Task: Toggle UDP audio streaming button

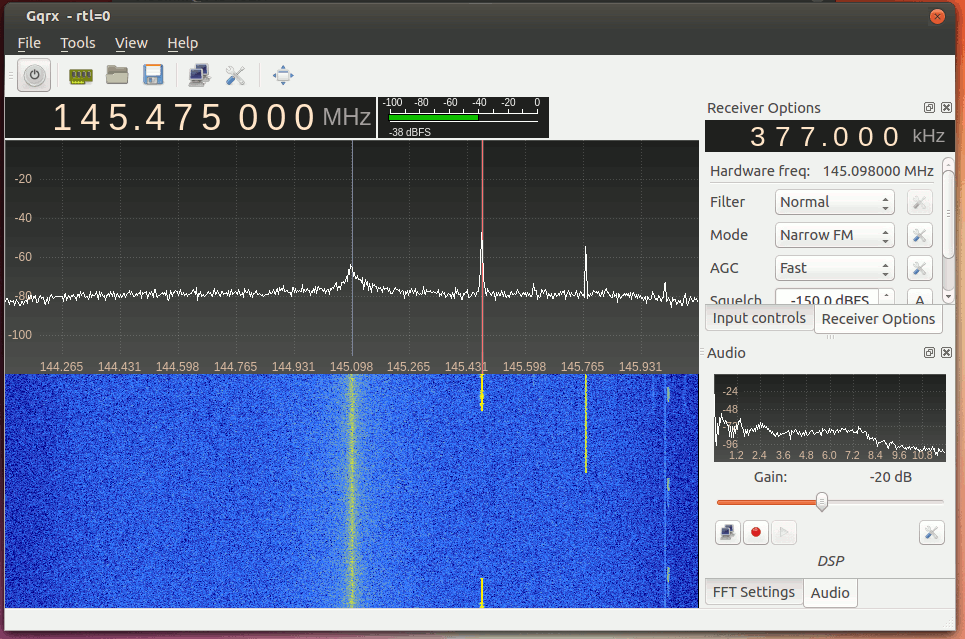Action: [727, 532]
